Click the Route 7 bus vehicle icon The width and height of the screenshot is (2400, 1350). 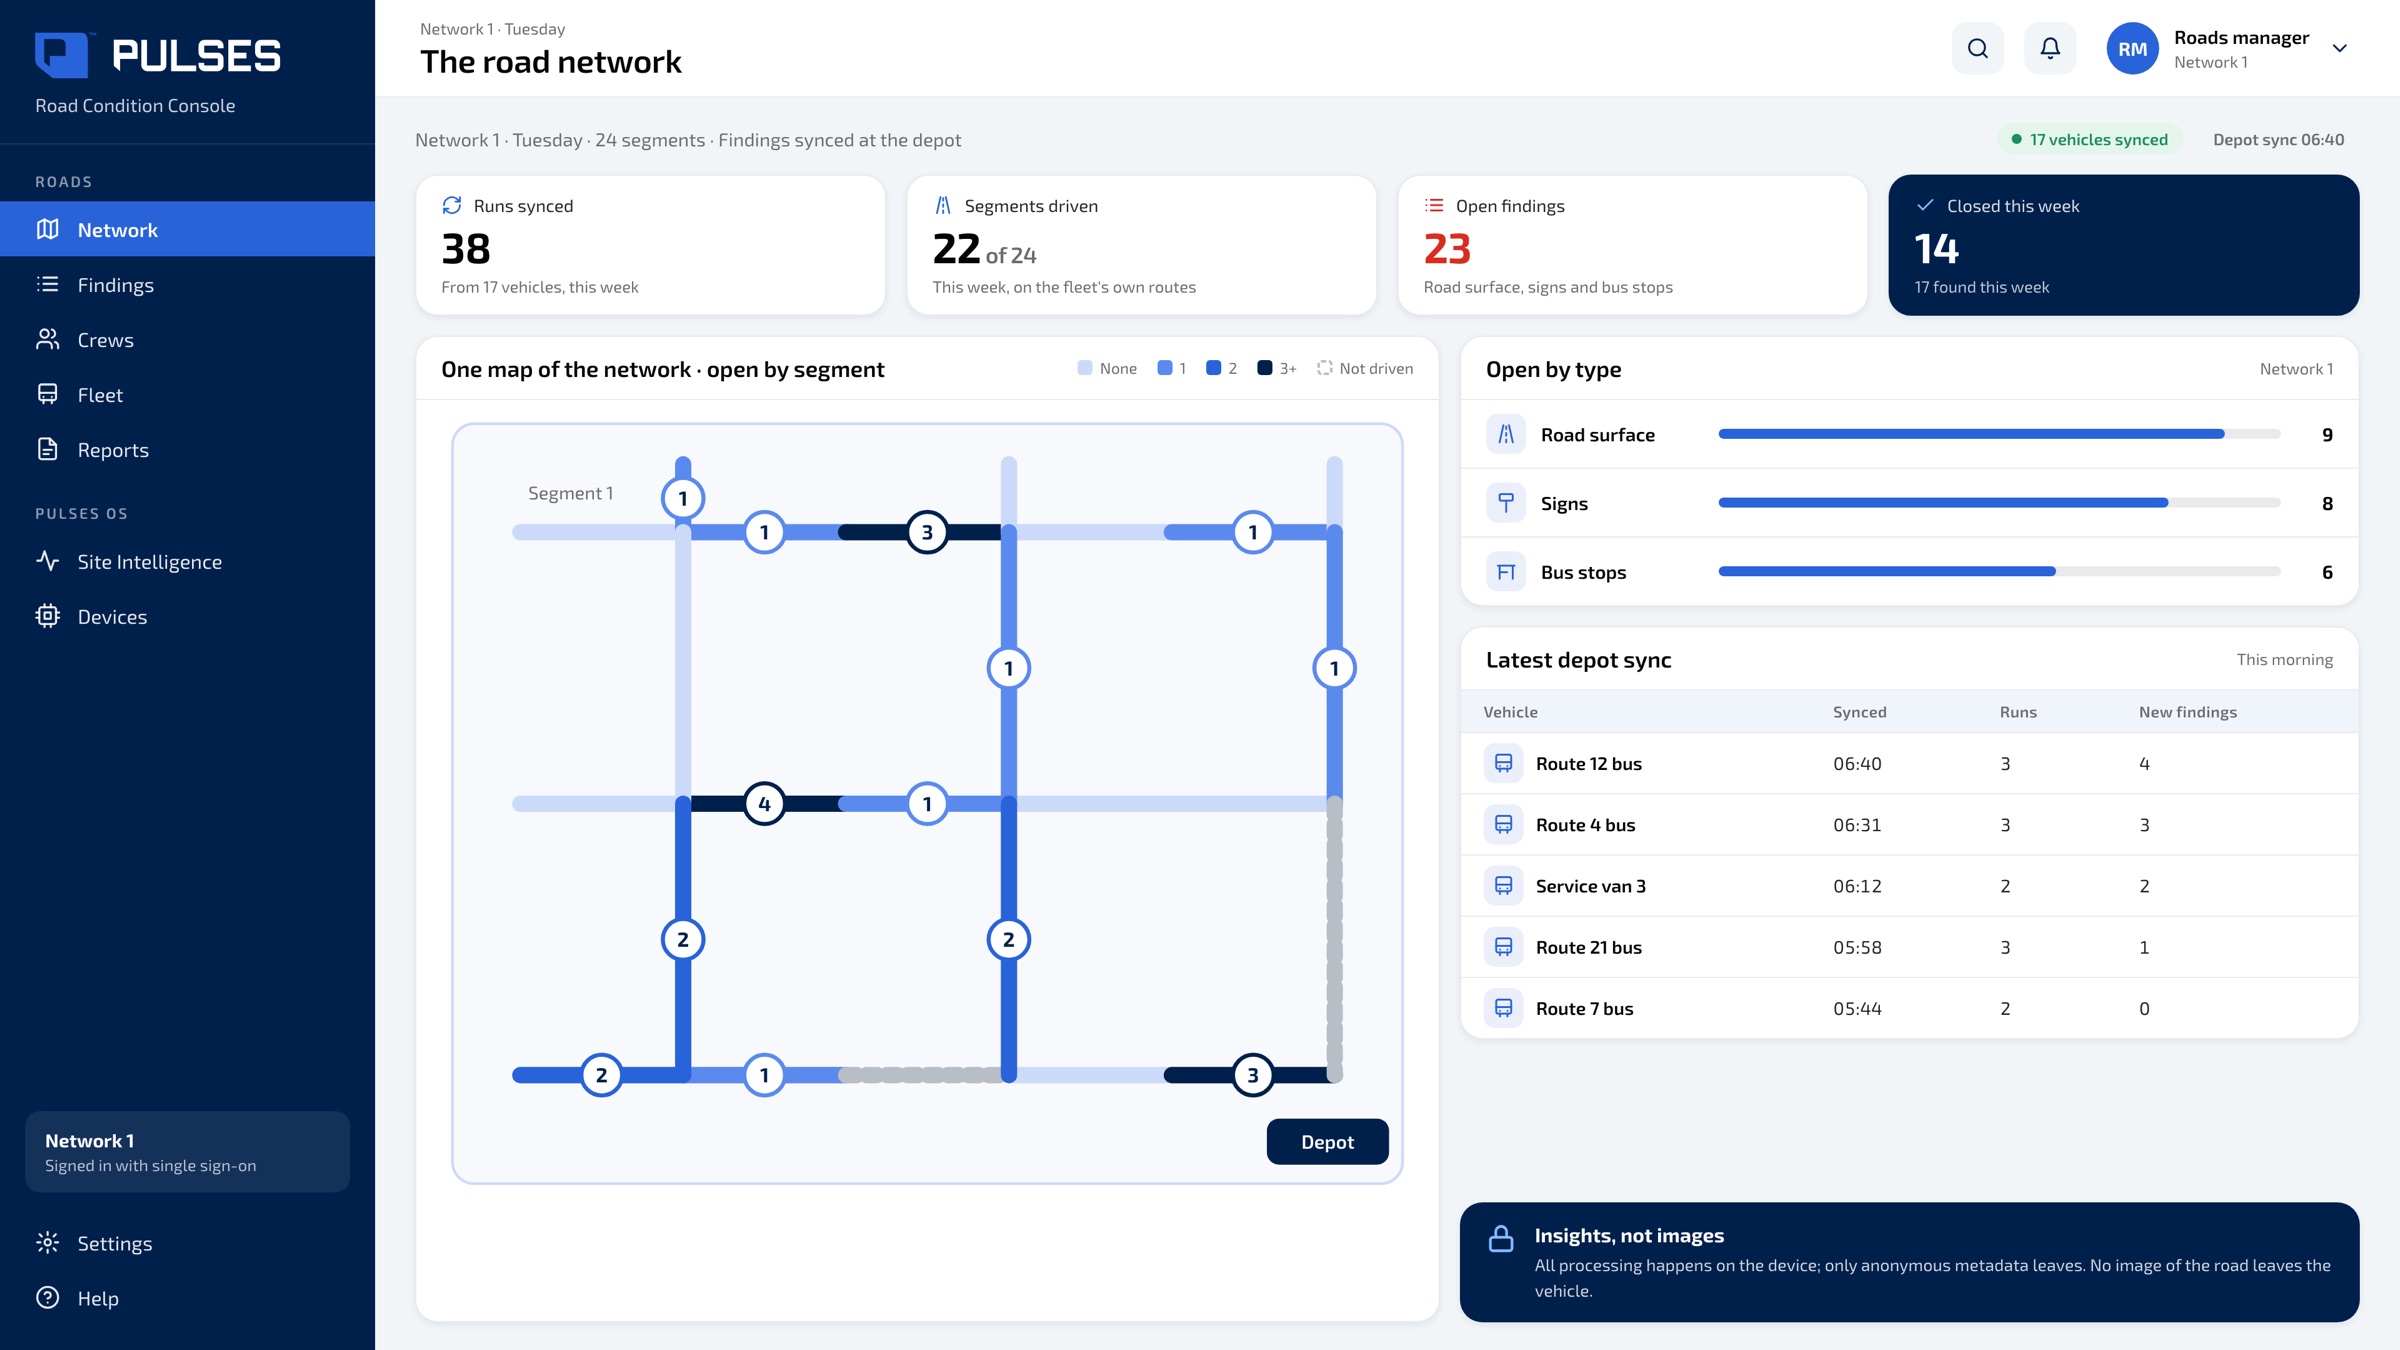coord(1503,1008)
